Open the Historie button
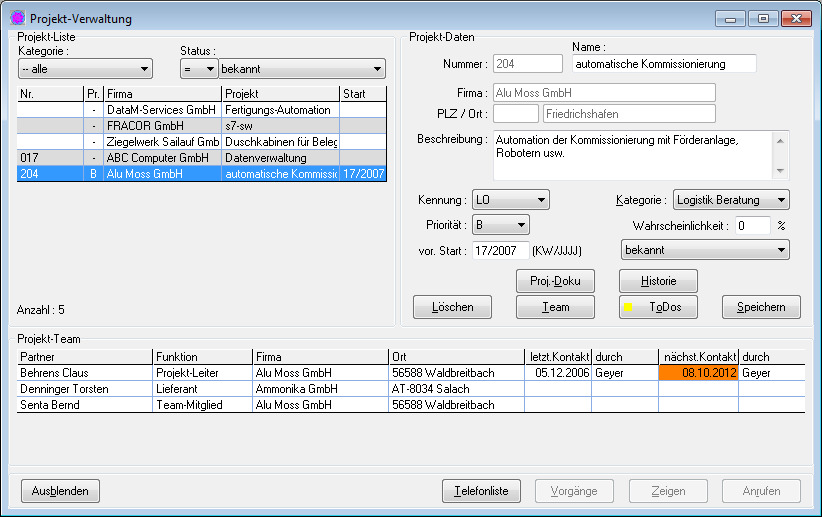Screen dimensions: 822x517 pos(657,281)
